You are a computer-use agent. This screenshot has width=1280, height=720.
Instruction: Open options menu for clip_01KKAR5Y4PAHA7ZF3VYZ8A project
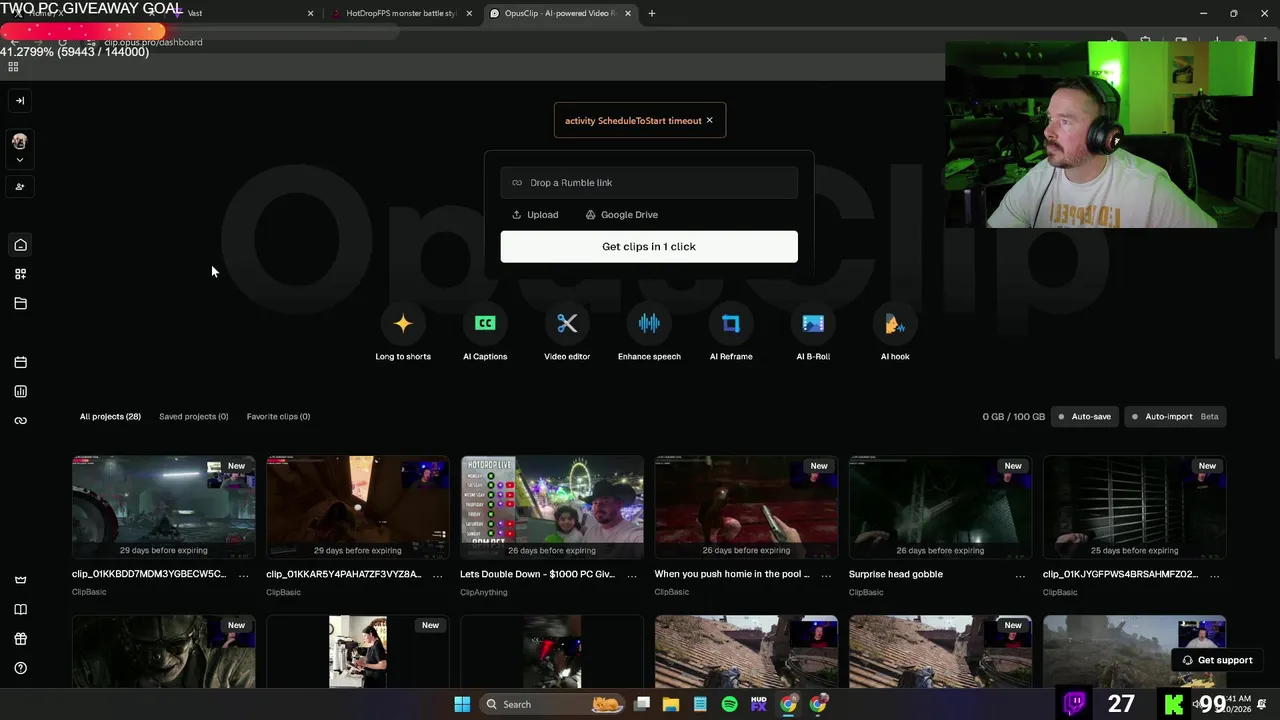pyautogui.click(x=437, y=575)
